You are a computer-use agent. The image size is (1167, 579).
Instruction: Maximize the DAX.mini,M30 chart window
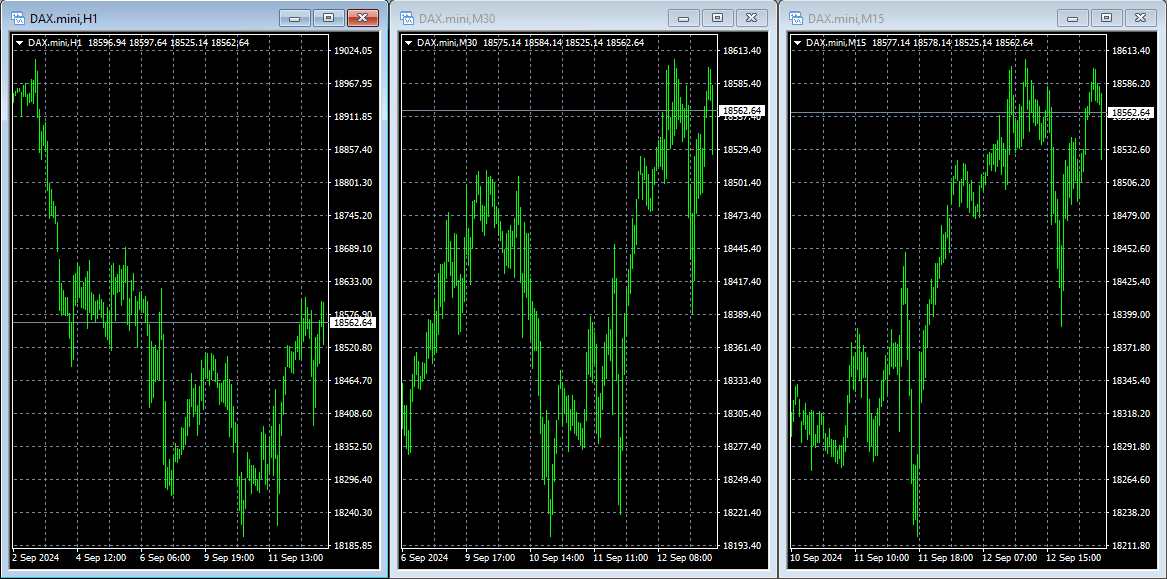717,18
